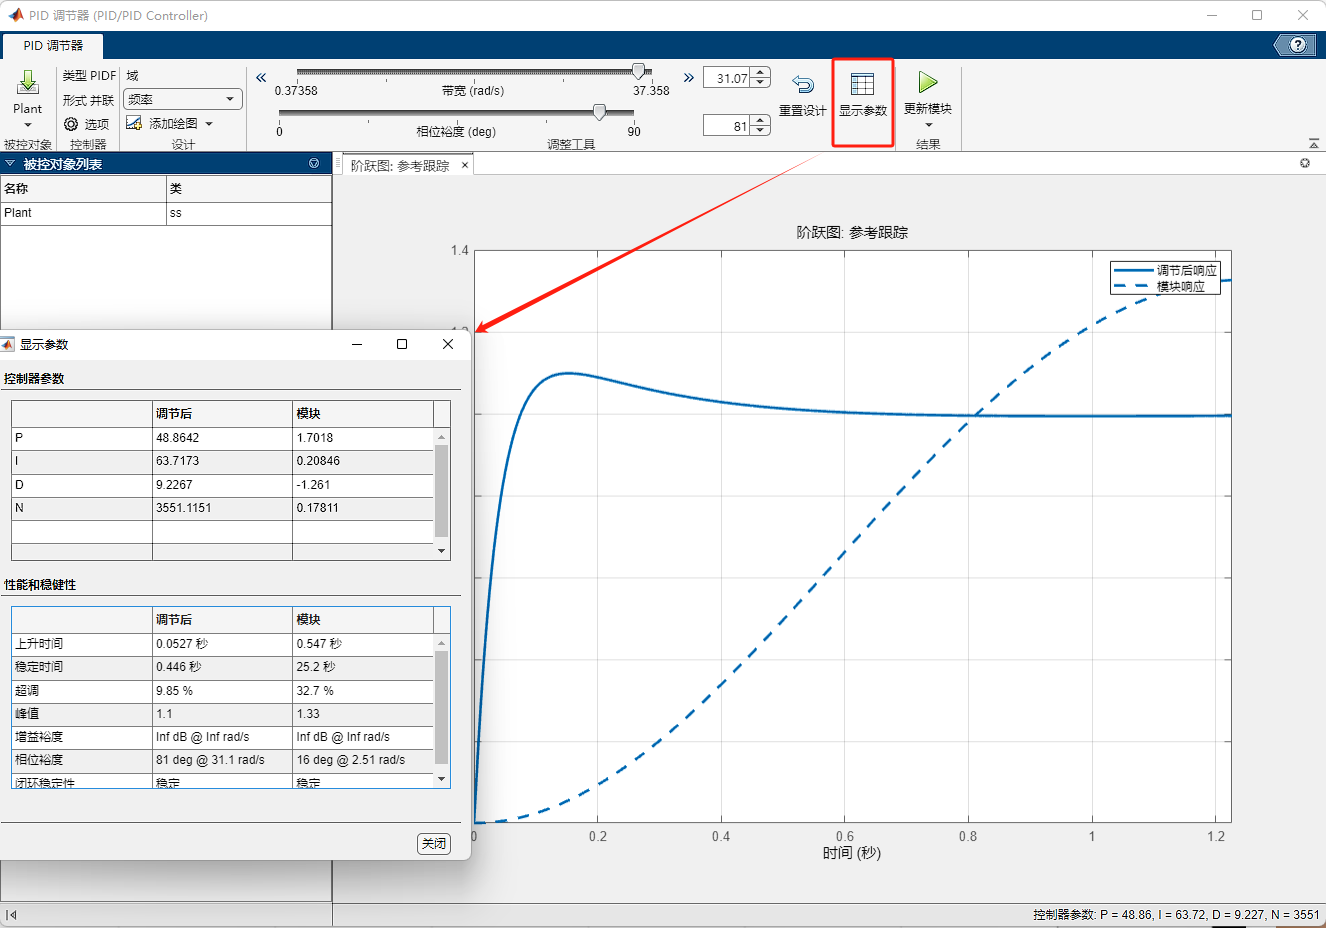Click the performance table scroll up arrow
Viewport: 1326px width, 928px height.
click(442, 642)
